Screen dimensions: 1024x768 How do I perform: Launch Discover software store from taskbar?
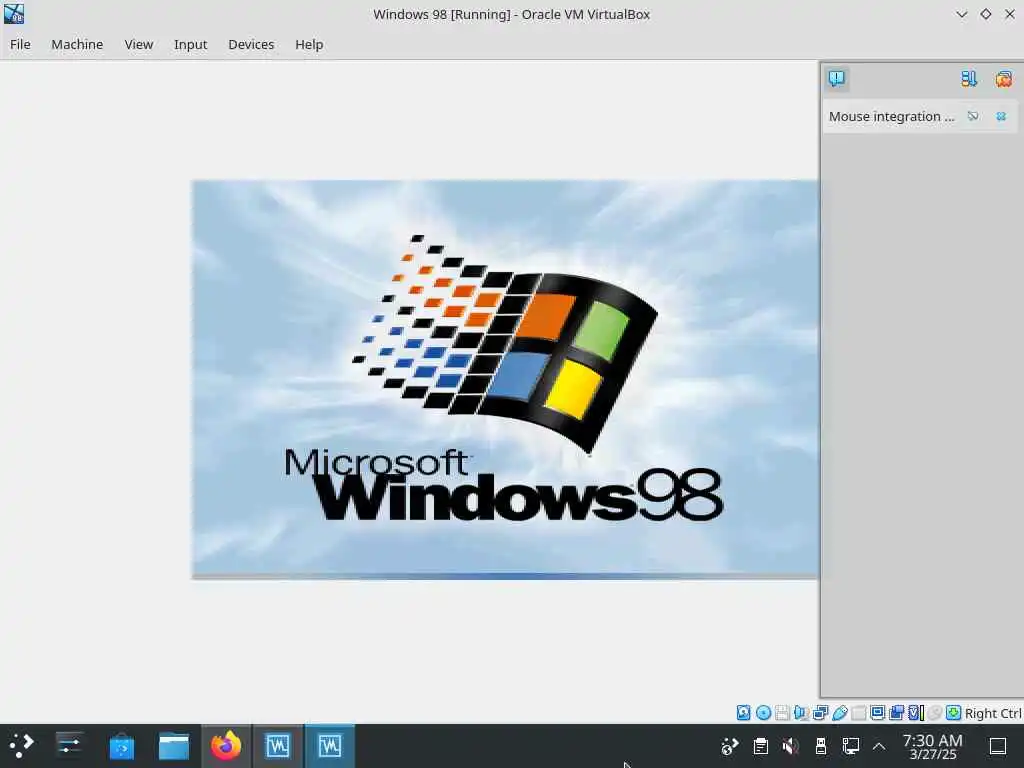pyautogui.click(x=121, y=746)
